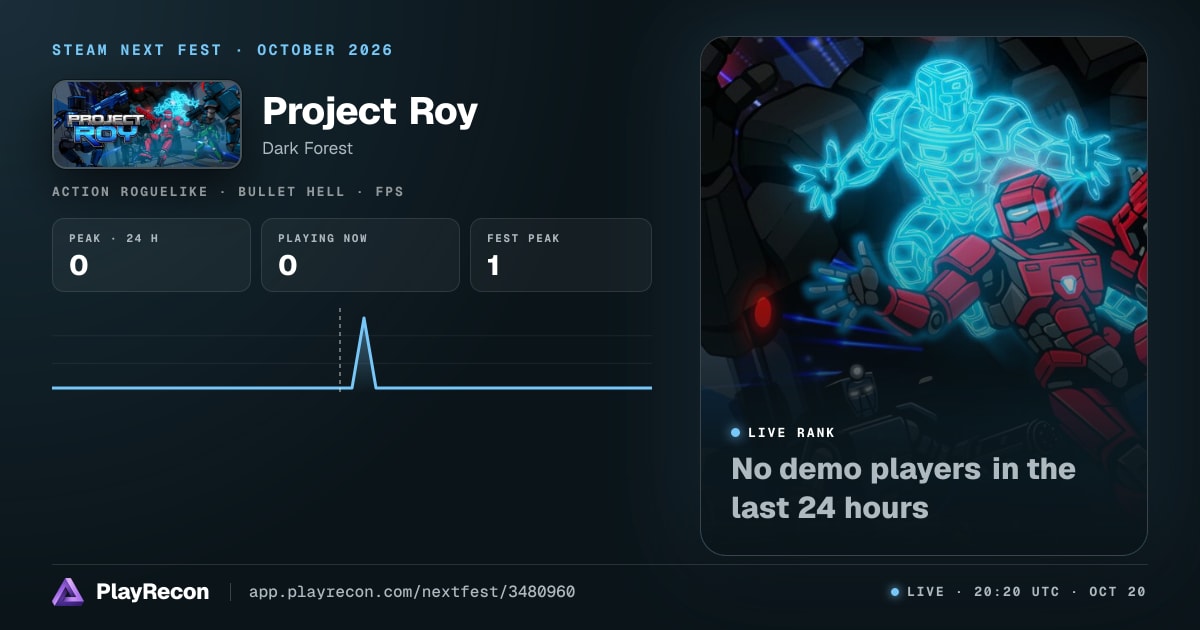Select the Fest Peak stat card
This screenshot has width=1200, height=630.
tap(561, 255)
